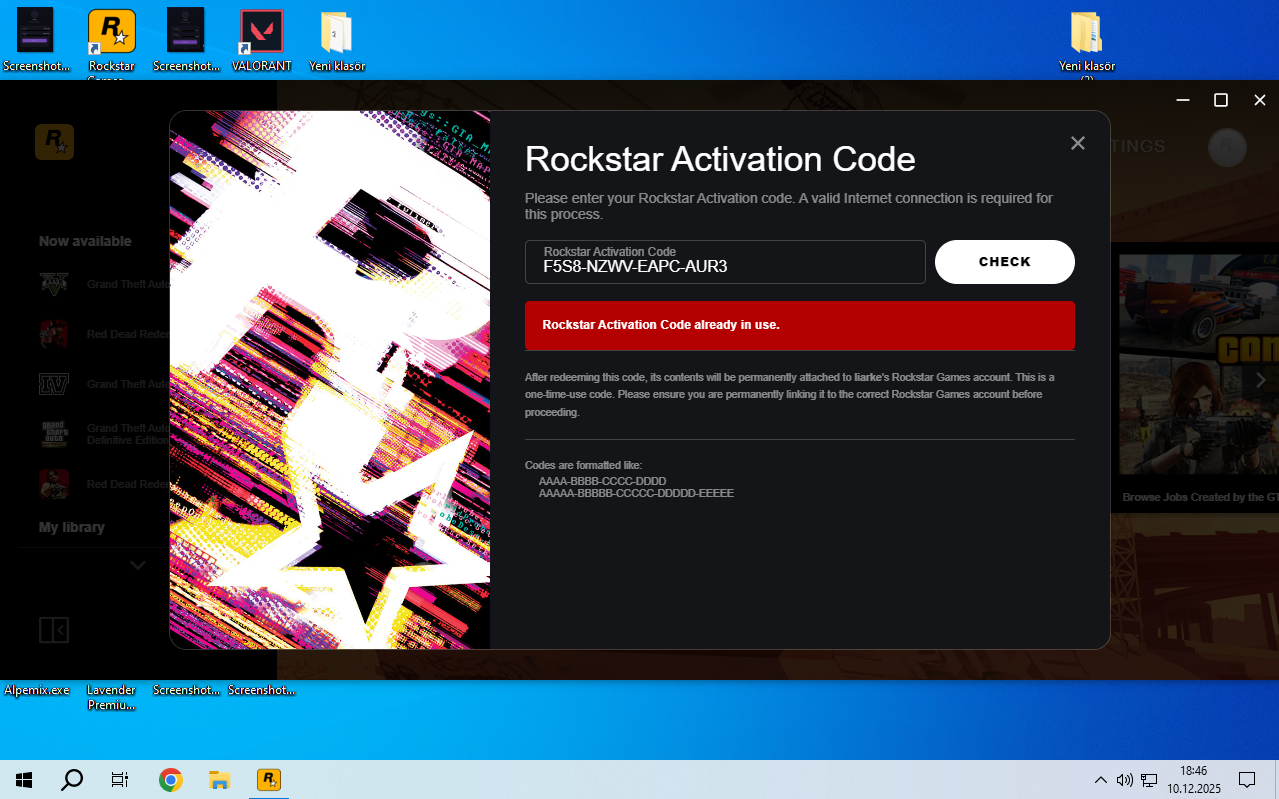Open the profile avatar in launcher header

pos(1227,147)
